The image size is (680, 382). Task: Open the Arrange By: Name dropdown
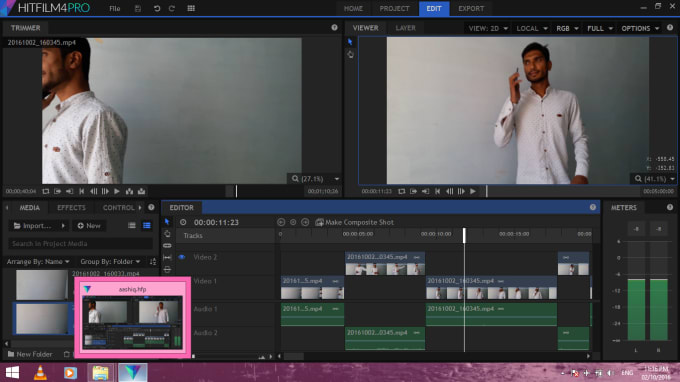pos(38,261)
